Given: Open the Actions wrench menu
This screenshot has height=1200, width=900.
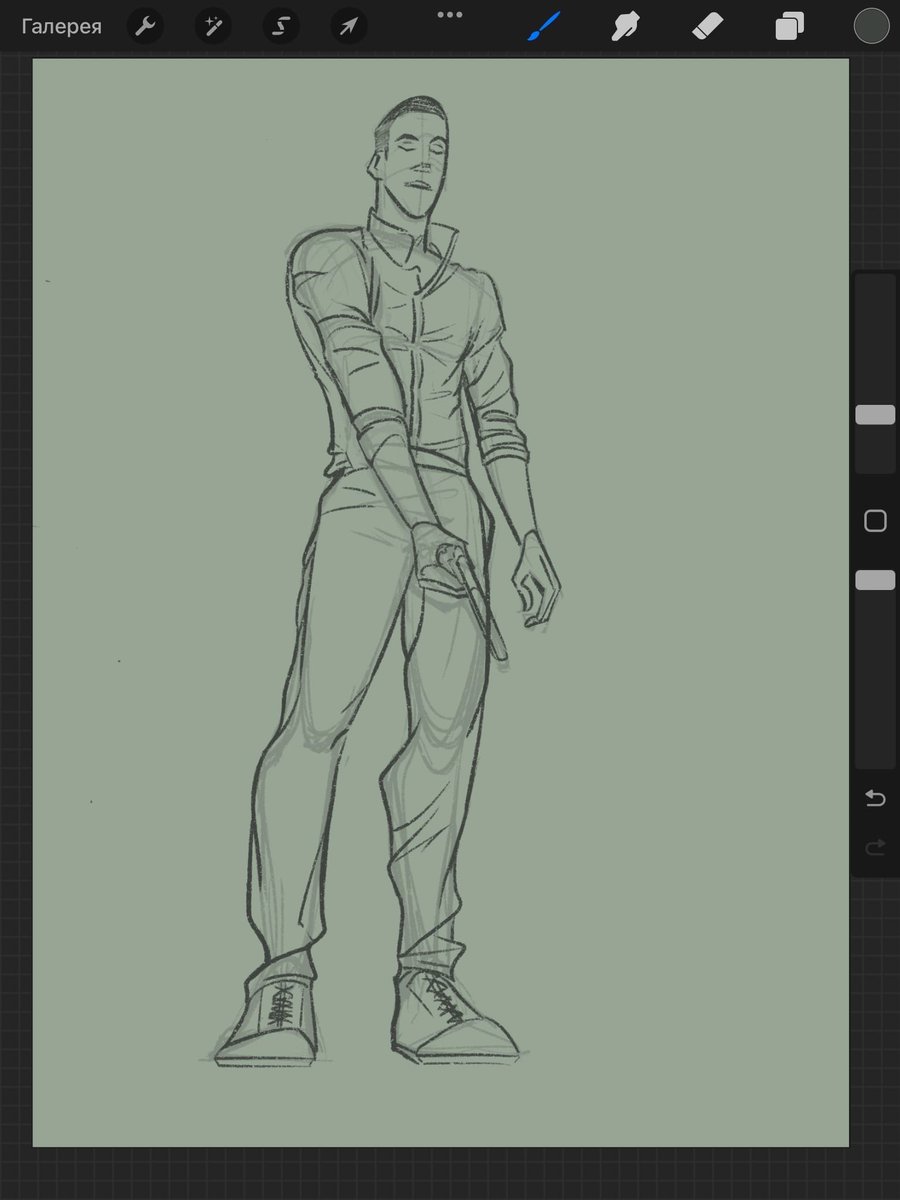Looking at the screenshot, I should [145, 27].
